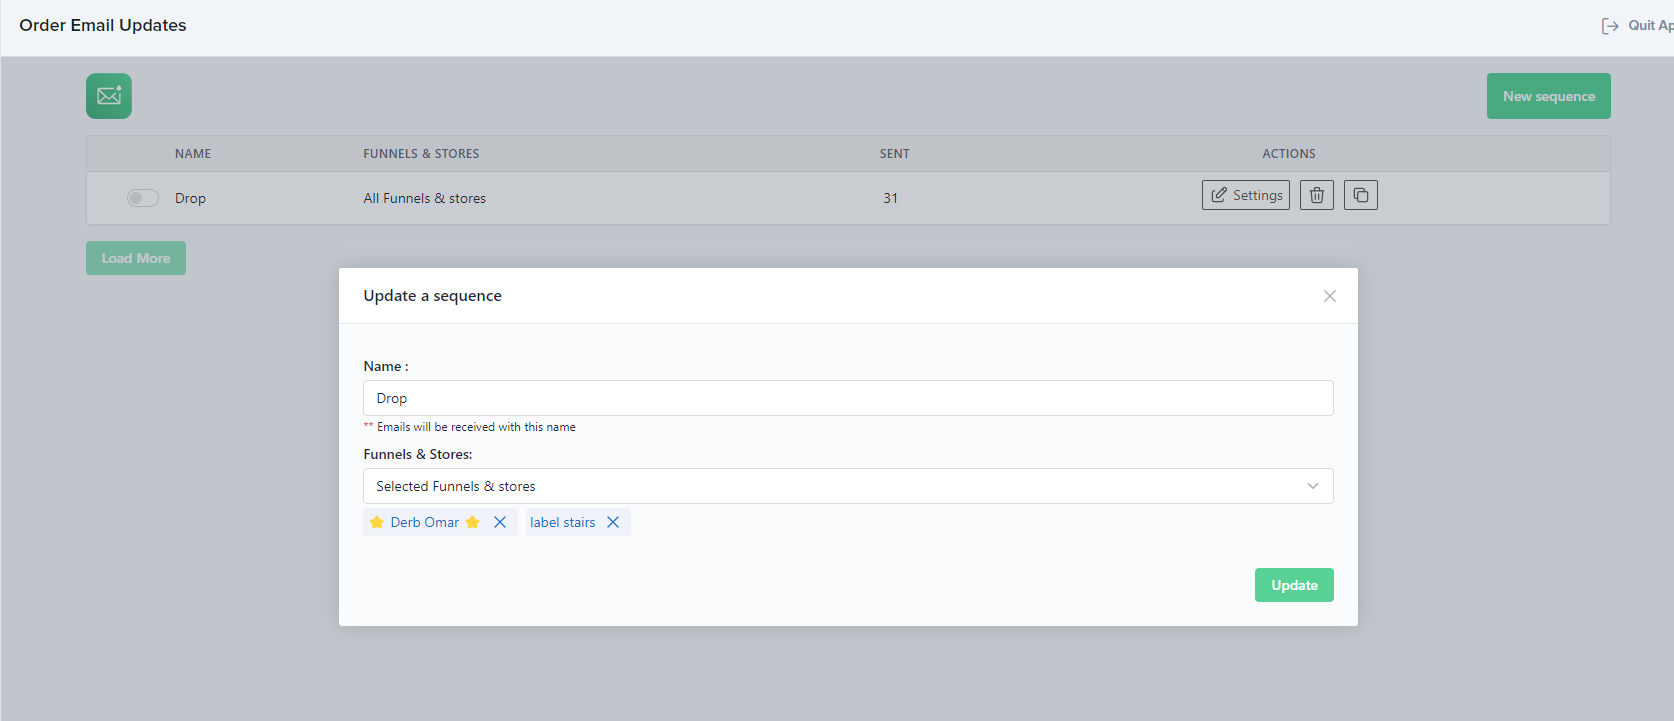1674x721 pixels.
Task: Remove the label stairs tag
Action: (613, 522)
